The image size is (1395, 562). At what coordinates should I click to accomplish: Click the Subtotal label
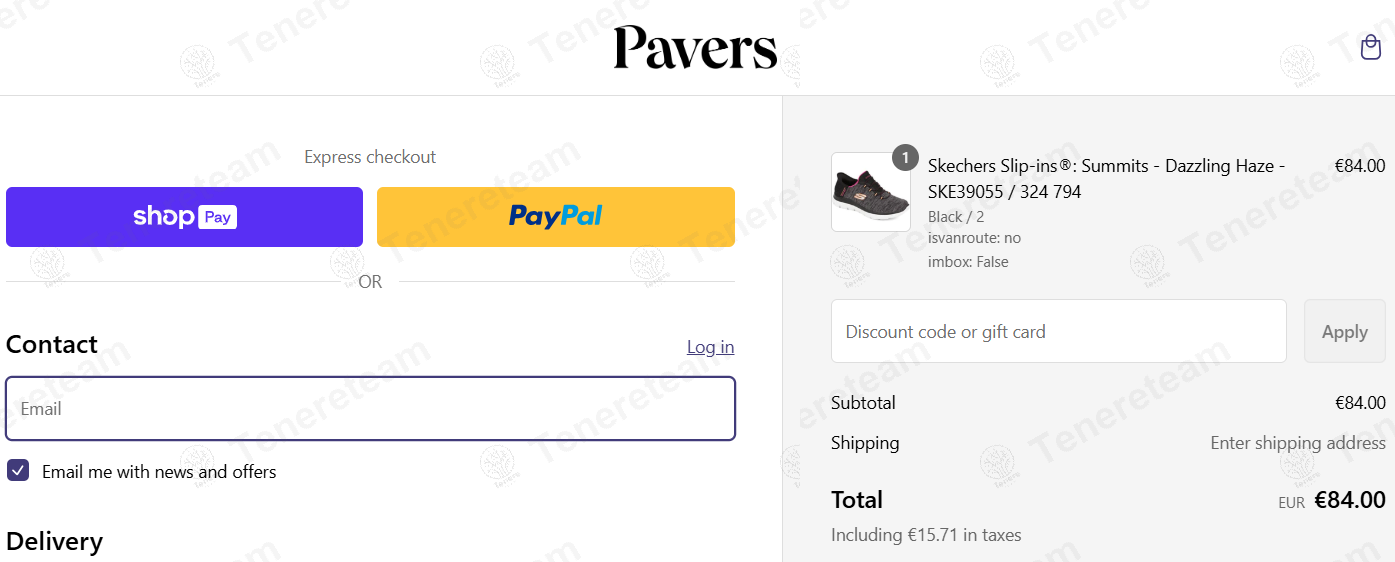[863, 403]
